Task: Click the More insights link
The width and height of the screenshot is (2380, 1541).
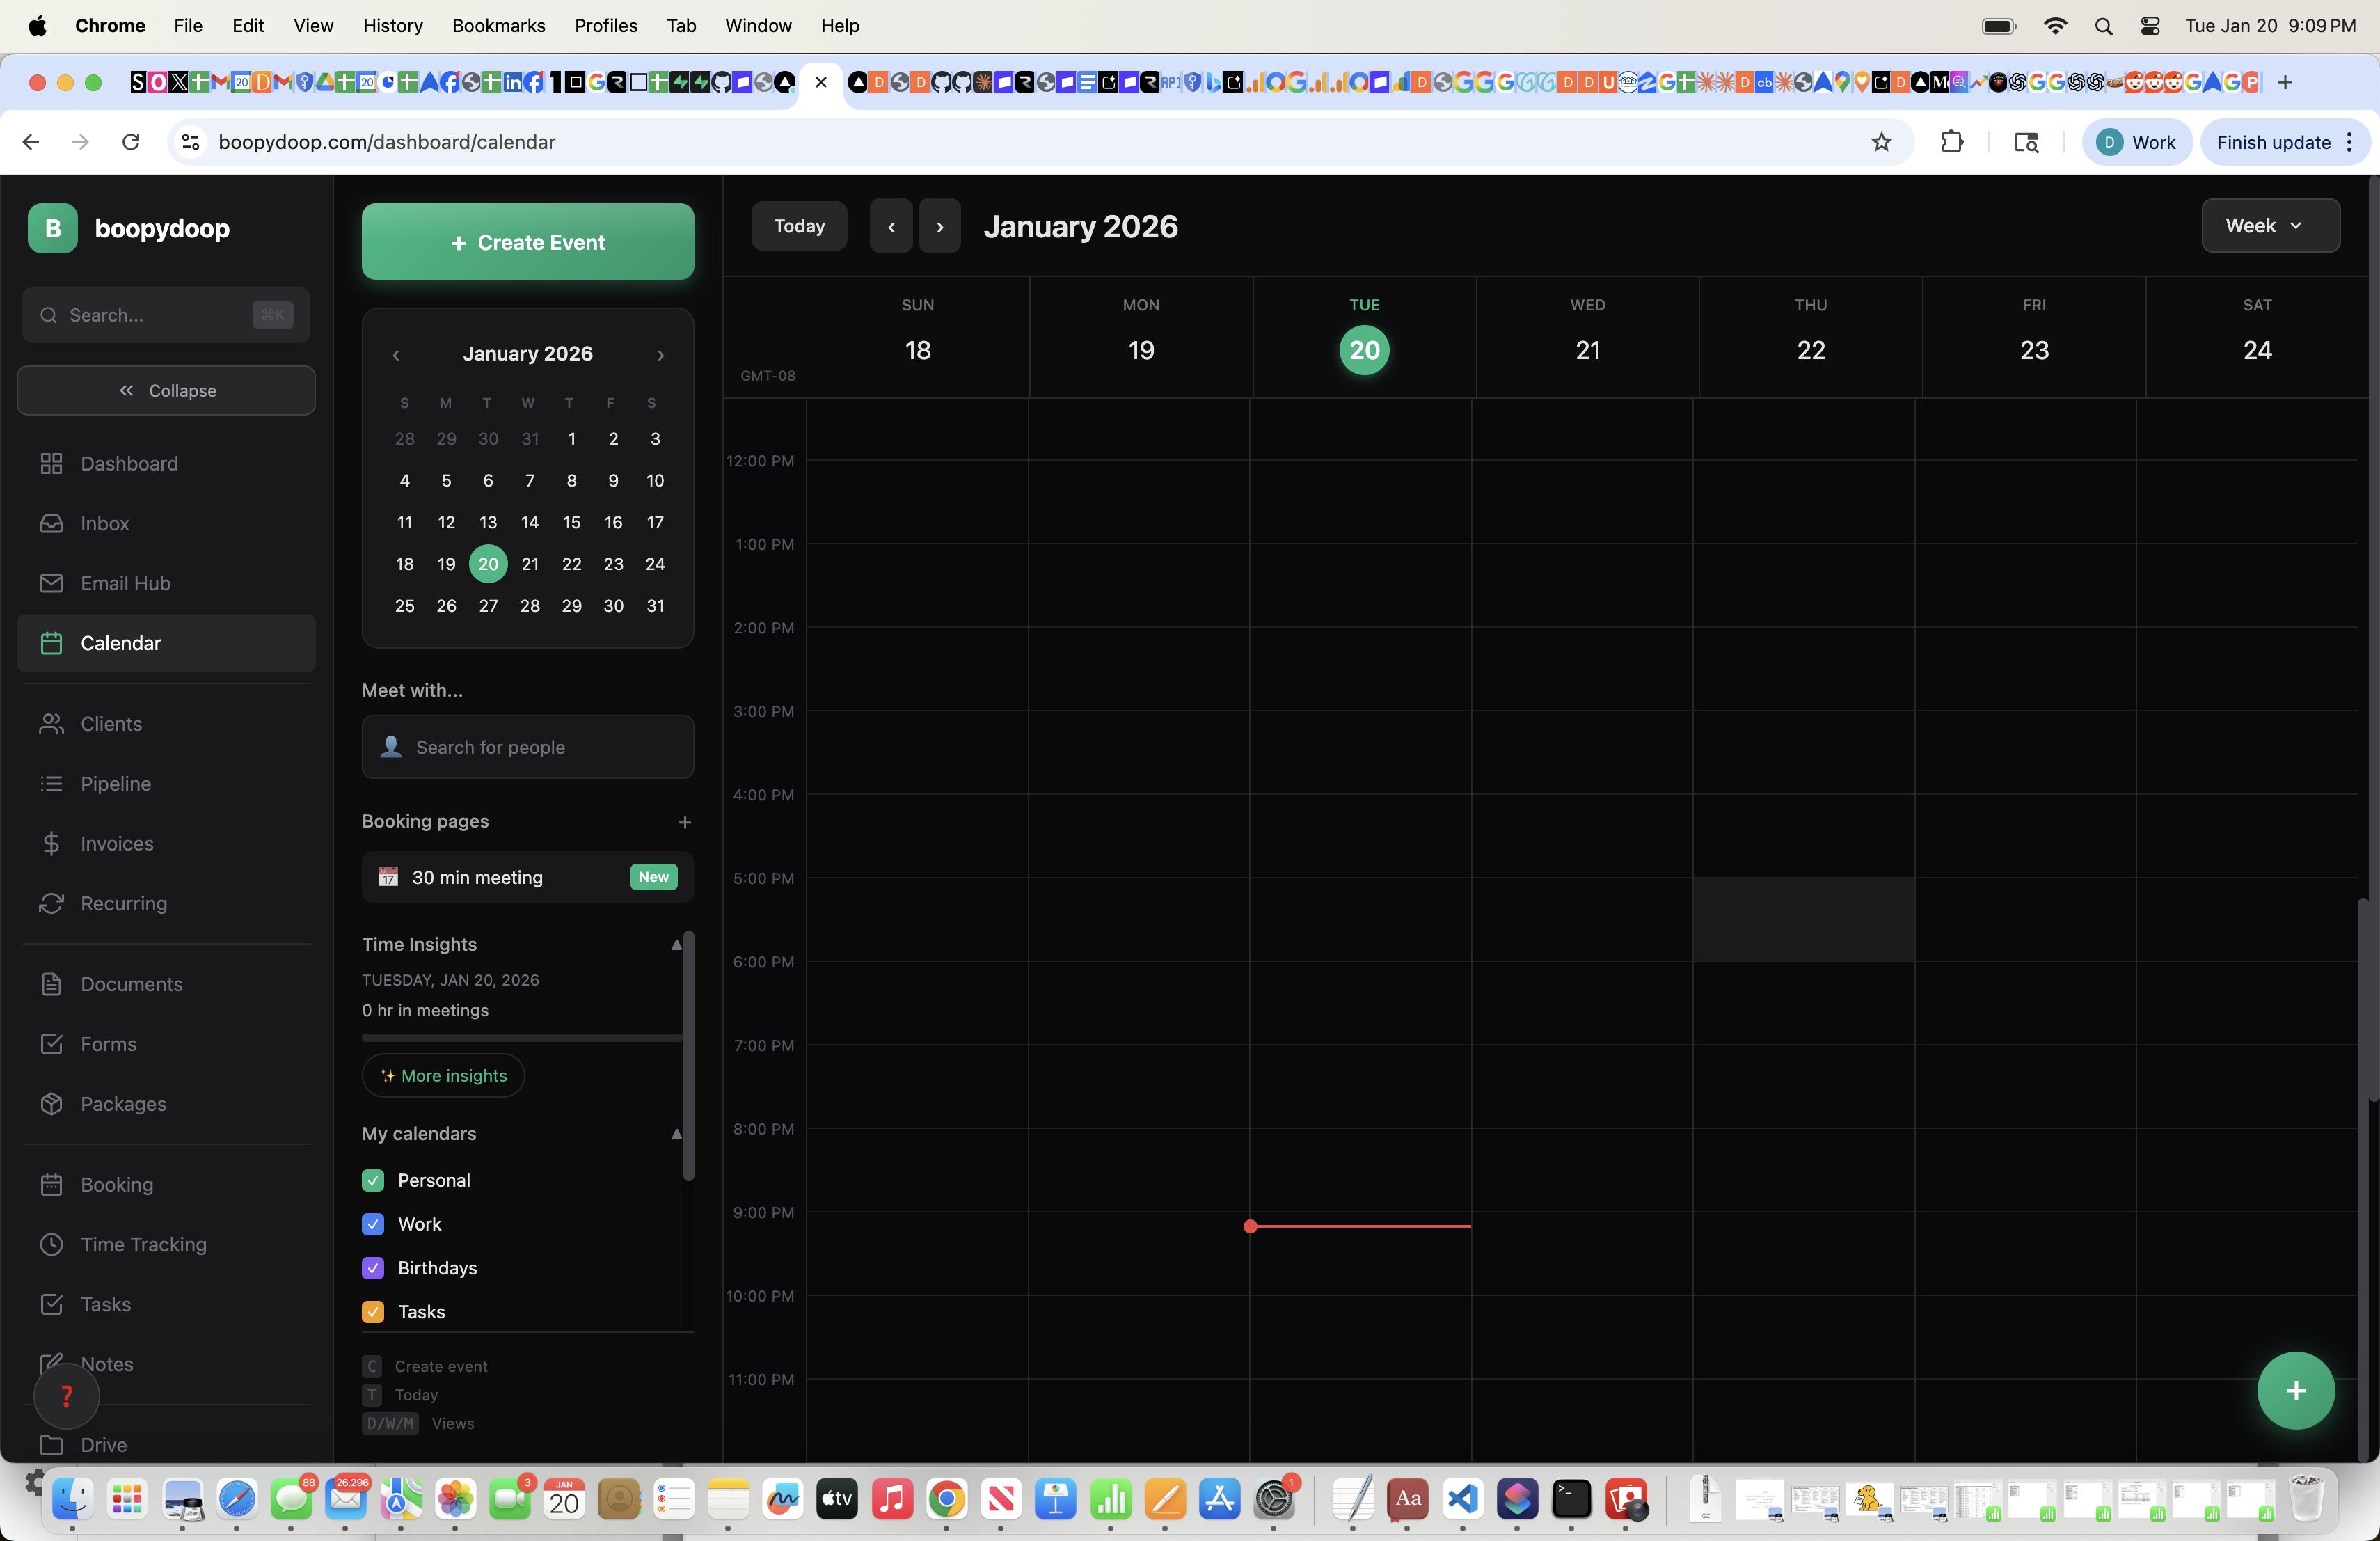Action: click(443, 1076)
